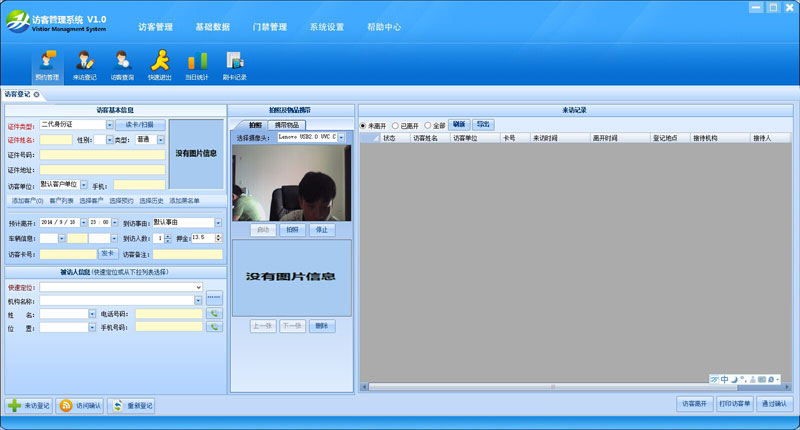Click the 到访人数 stepper arrows
The height and width of the screenshot is (430, 800).
point(168,238)
